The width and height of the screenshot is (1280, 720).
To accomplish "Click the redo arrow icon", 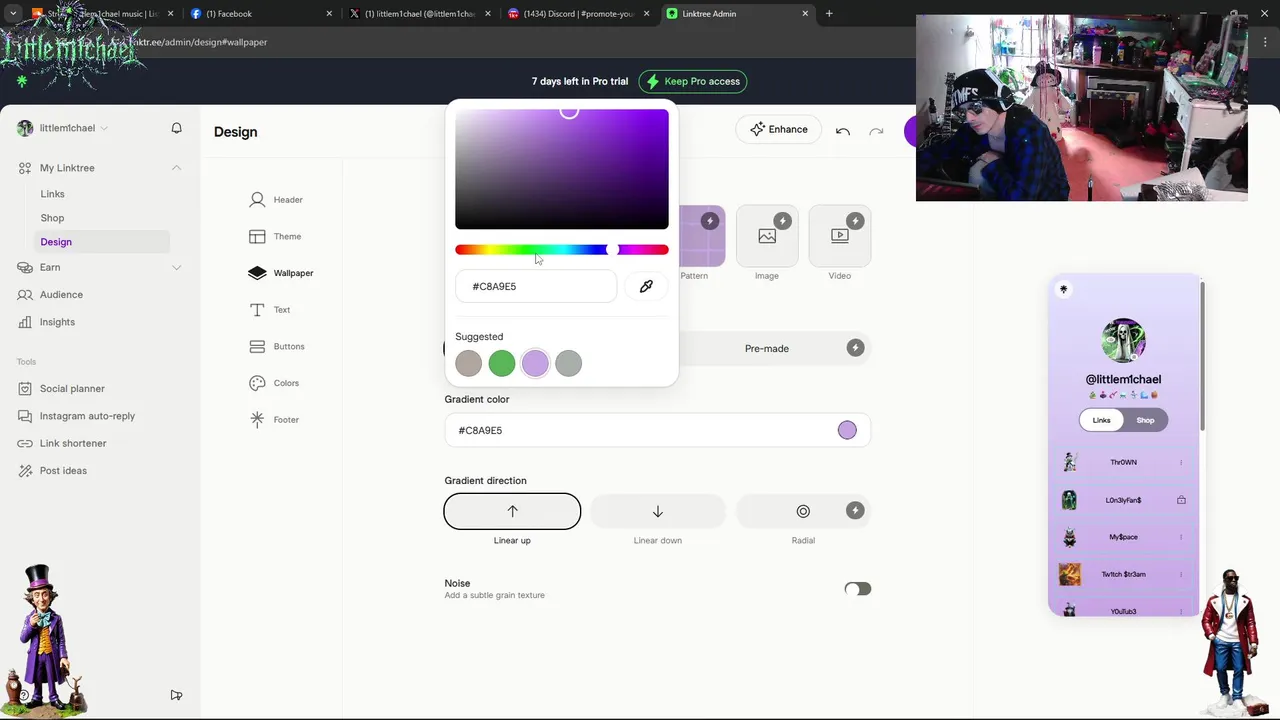I will [876, 131].
